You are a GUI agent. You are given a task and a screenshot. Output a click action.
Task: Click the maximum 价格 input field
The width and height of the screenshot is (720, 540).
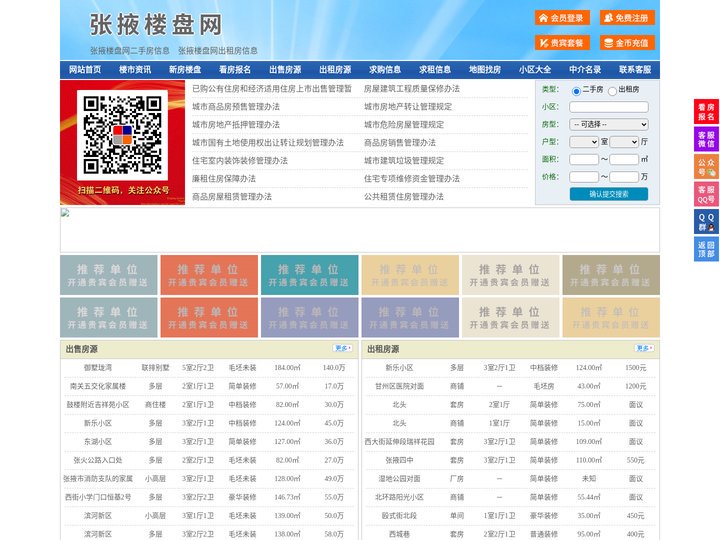coord(624,177)
